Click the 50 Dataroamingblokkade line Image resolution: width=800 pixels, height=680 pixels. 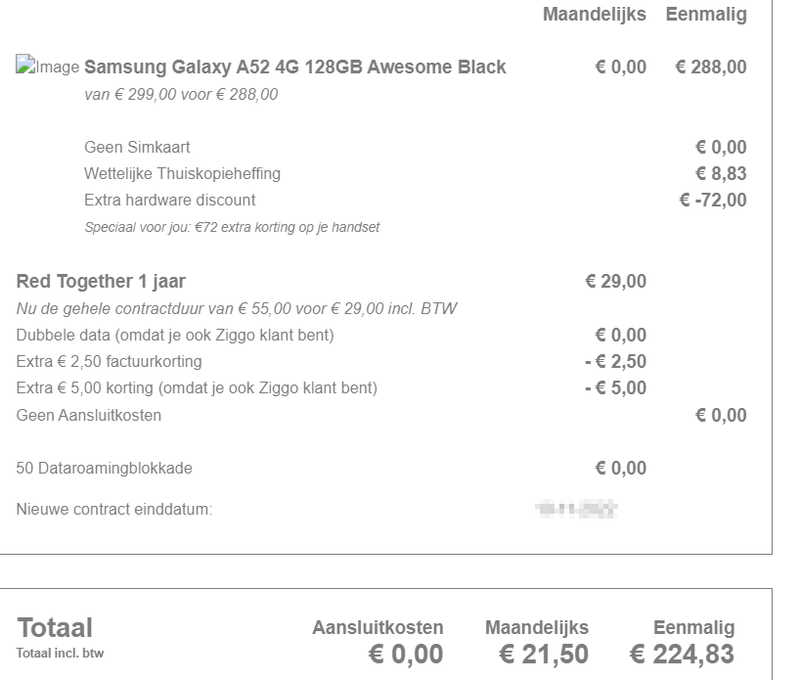[x=105, y=467]
